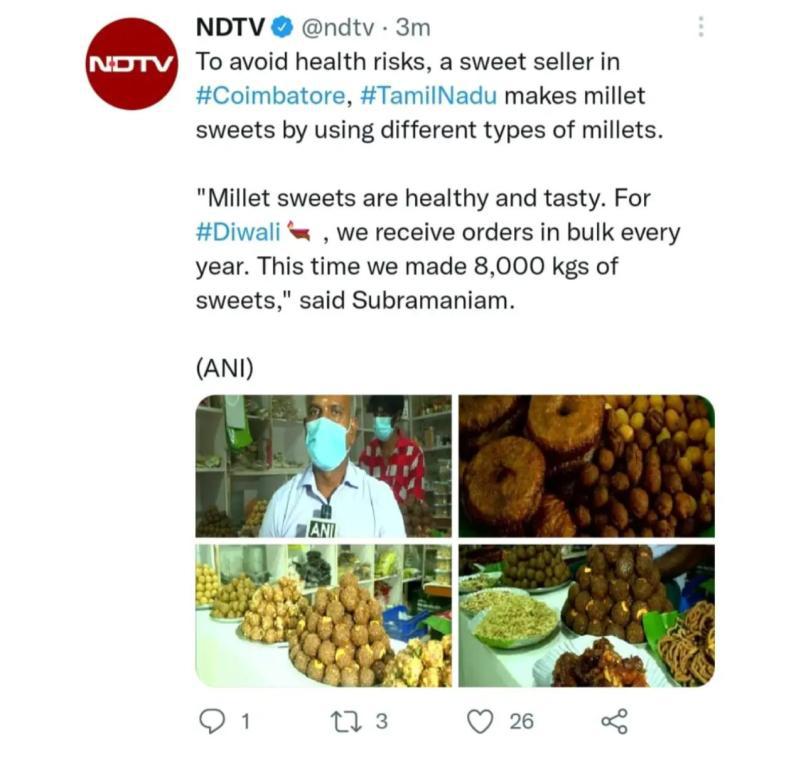806x769 pixels.
Task: Click the share icon
Action: point(613,720)
